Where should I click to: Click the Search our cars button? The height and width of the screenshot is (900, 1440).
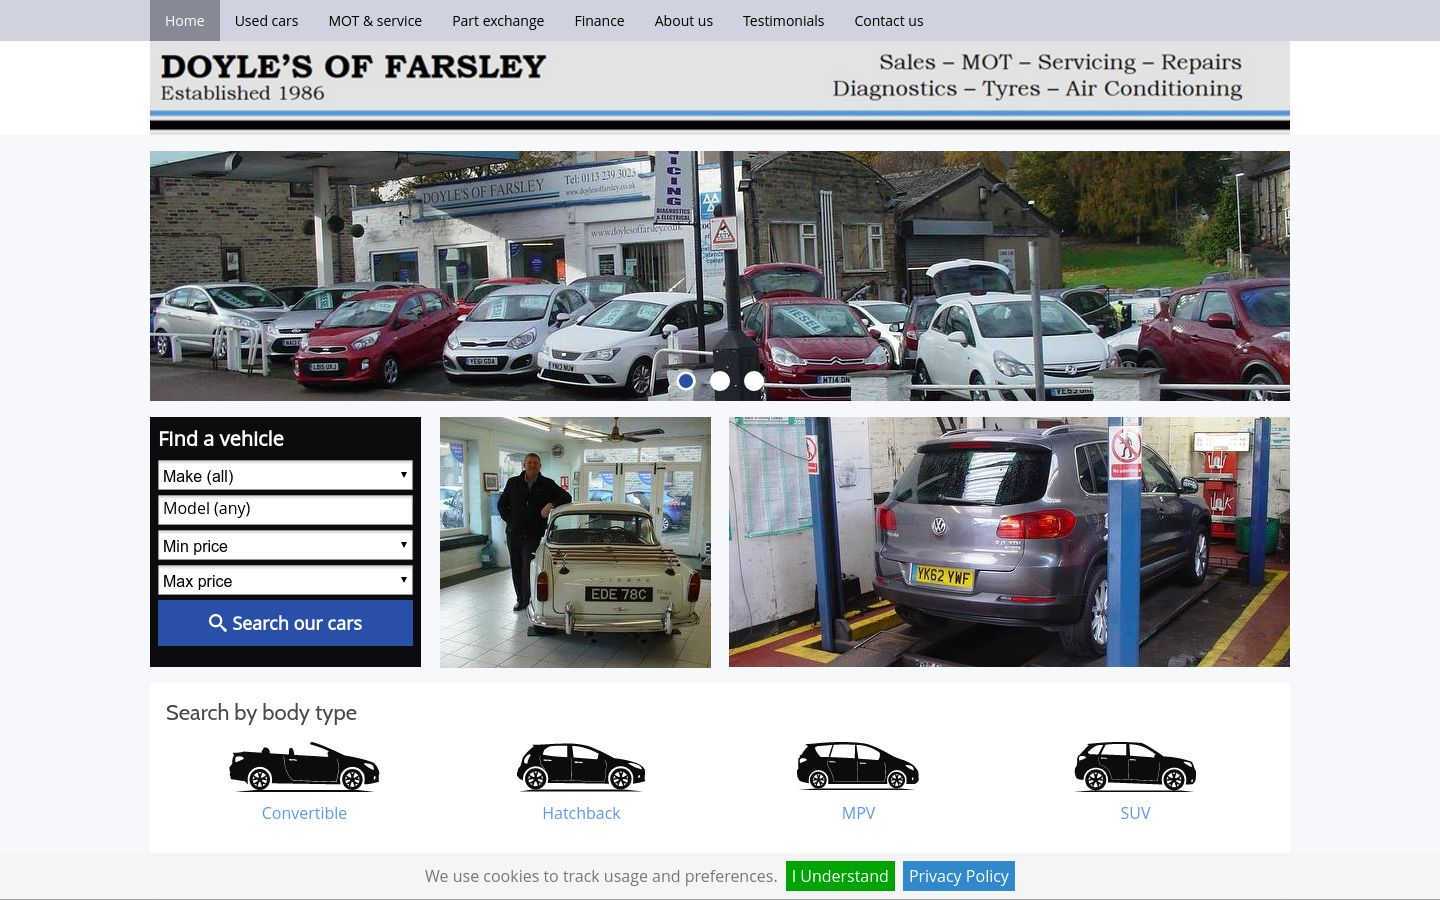click(285, 623)
